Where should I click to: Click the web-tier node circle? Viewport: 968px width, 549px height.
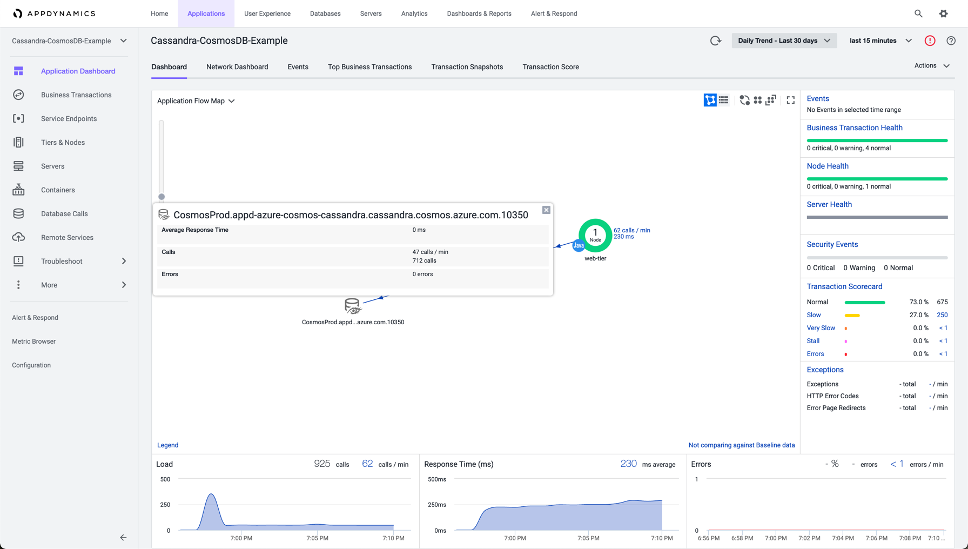pos(595,235)
